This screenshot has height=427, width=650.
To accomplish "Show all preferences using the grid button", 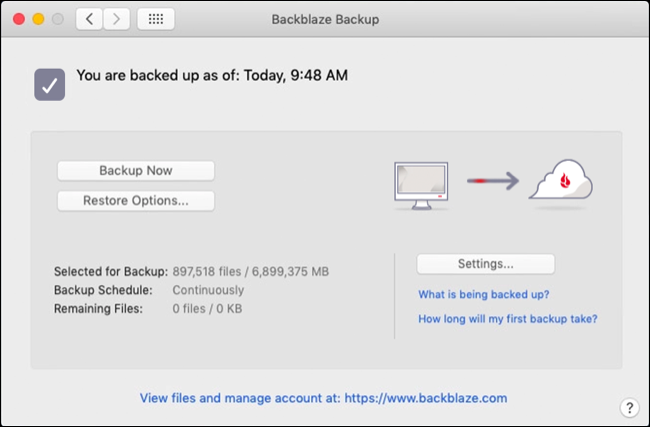I will click(155, 19).
